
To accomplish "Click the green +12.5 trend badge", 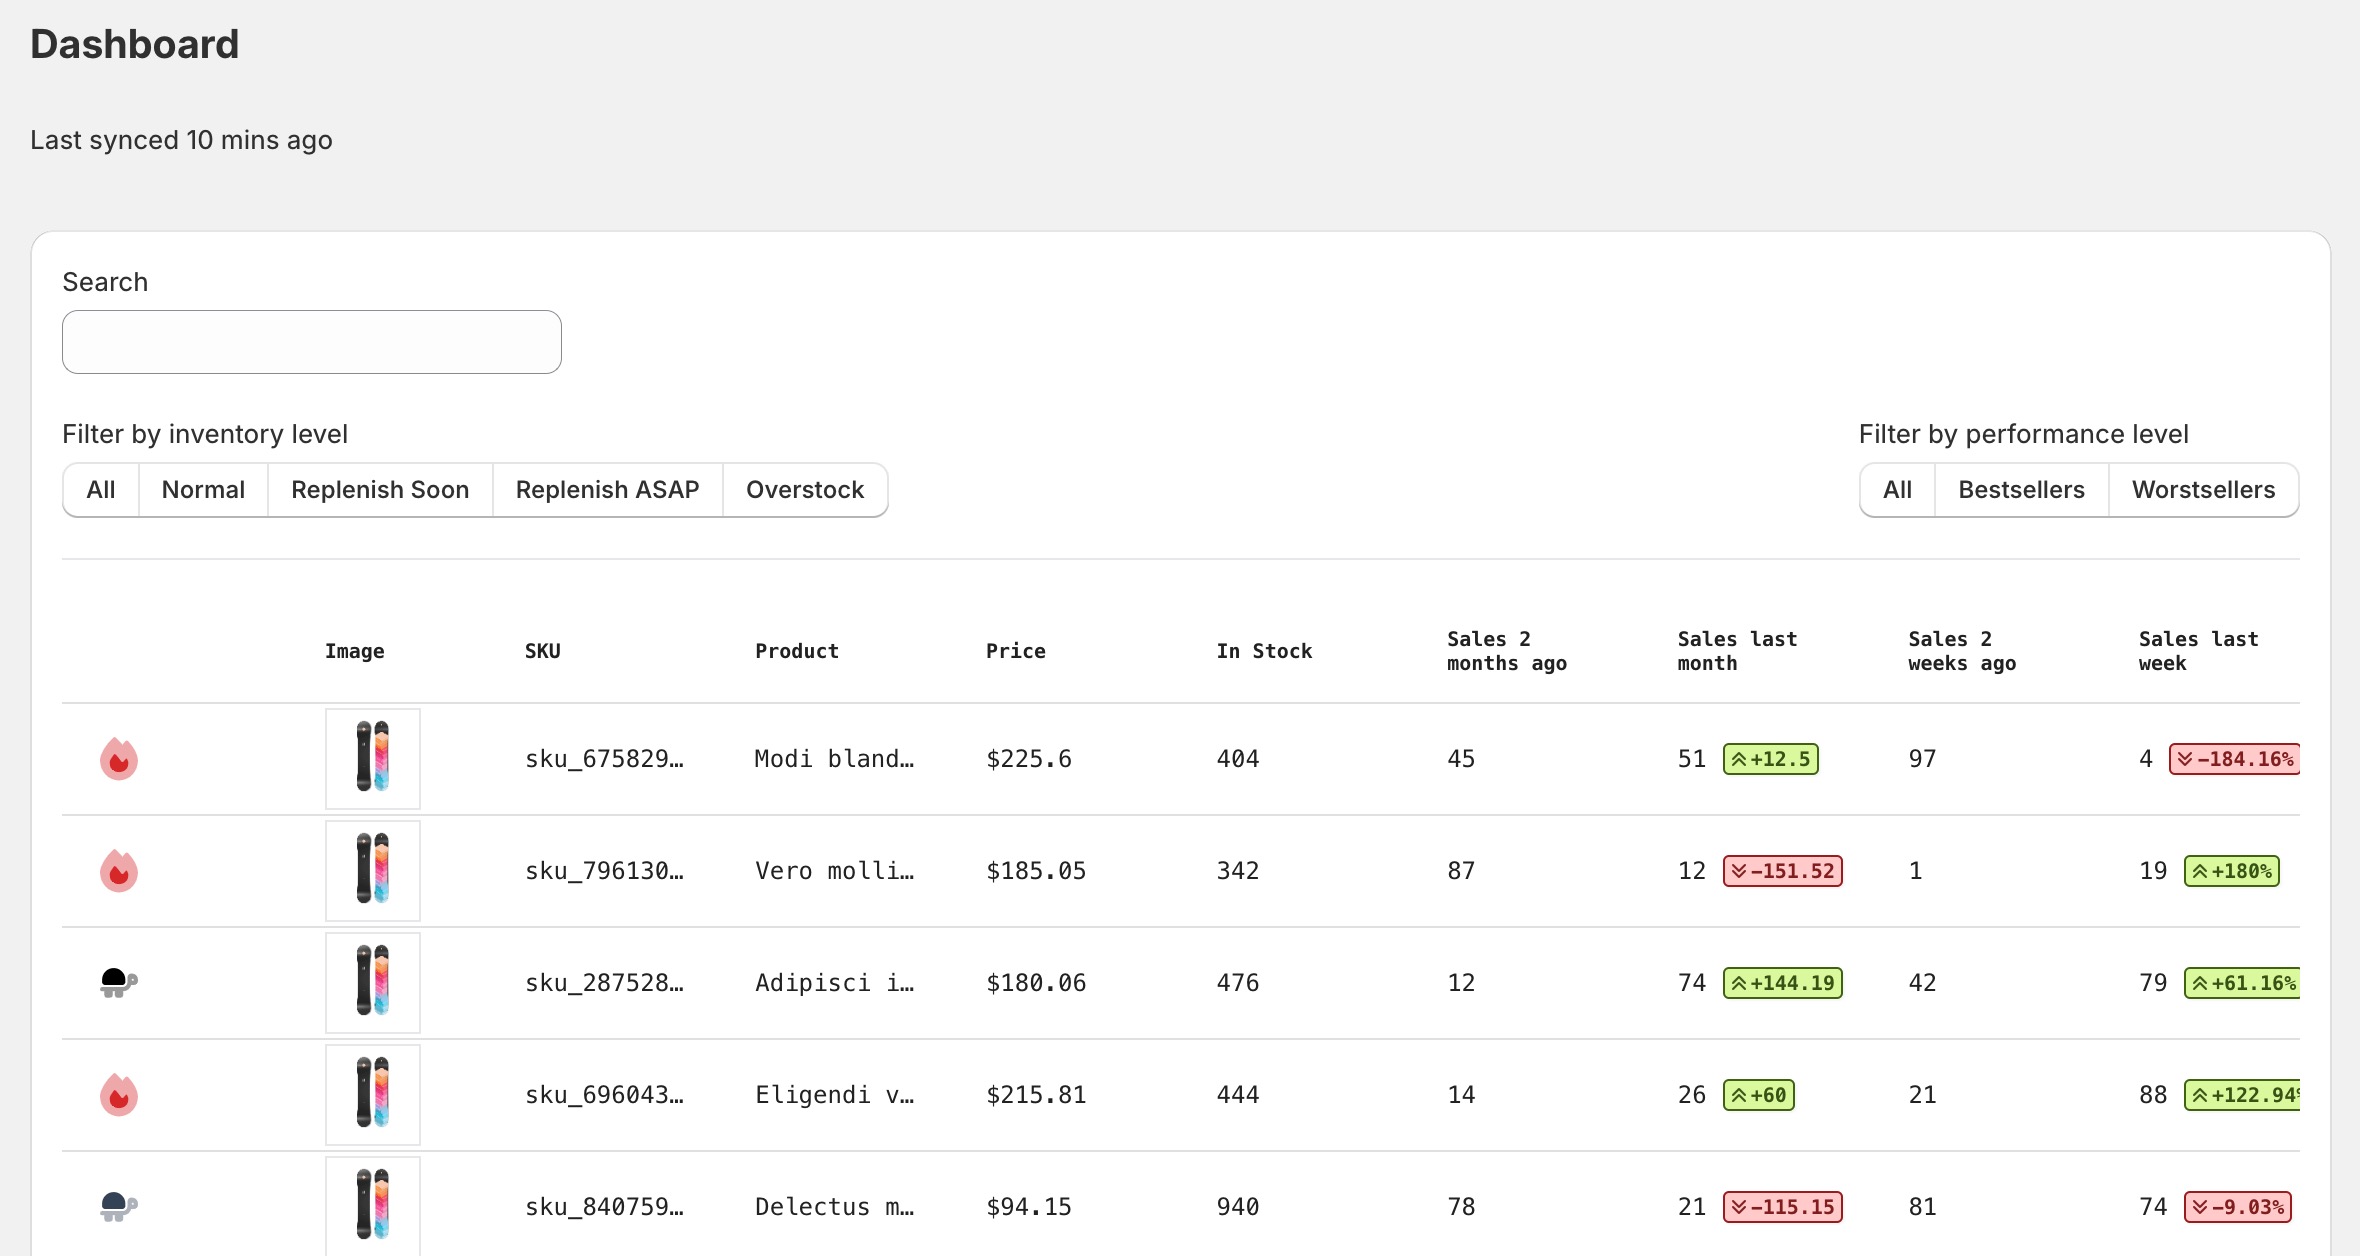I will point(1768,759).
